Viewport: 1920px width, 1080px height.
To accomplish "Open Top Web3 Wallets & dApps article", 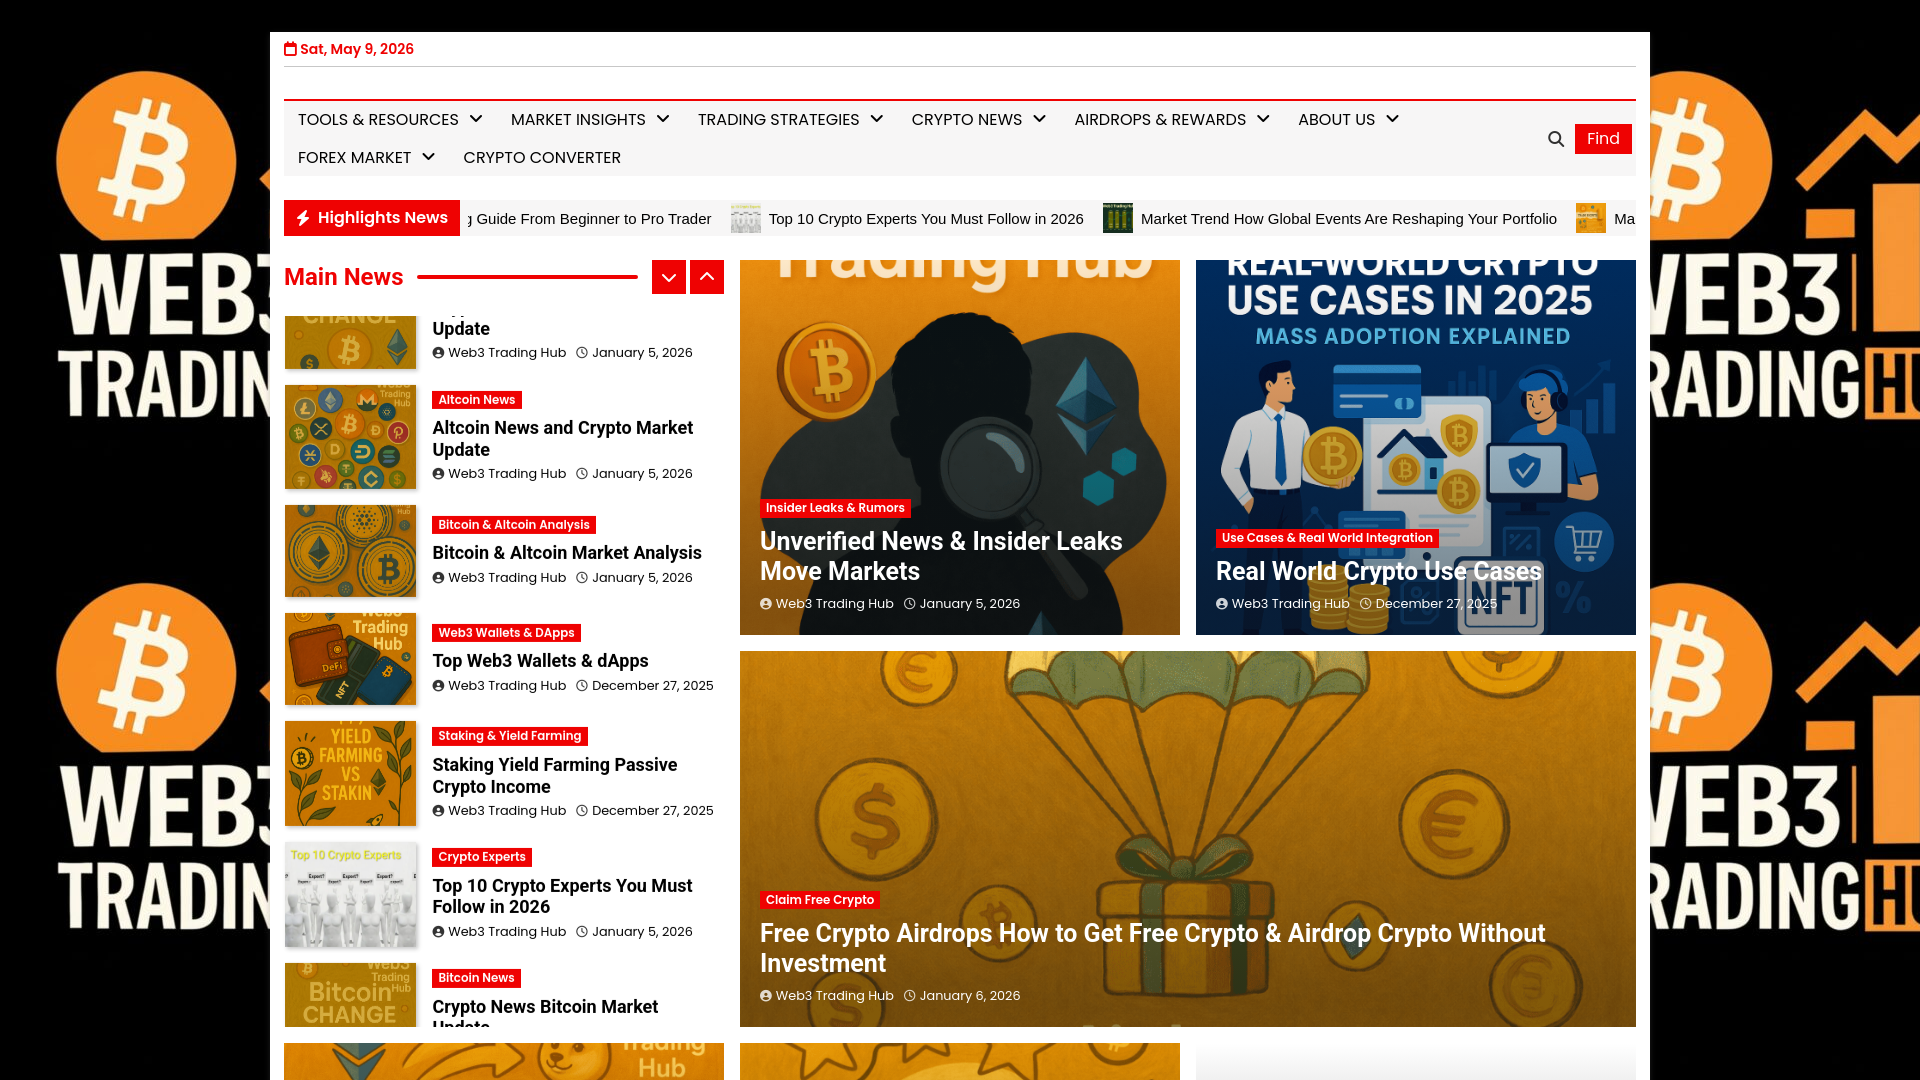I will (540, 661).
